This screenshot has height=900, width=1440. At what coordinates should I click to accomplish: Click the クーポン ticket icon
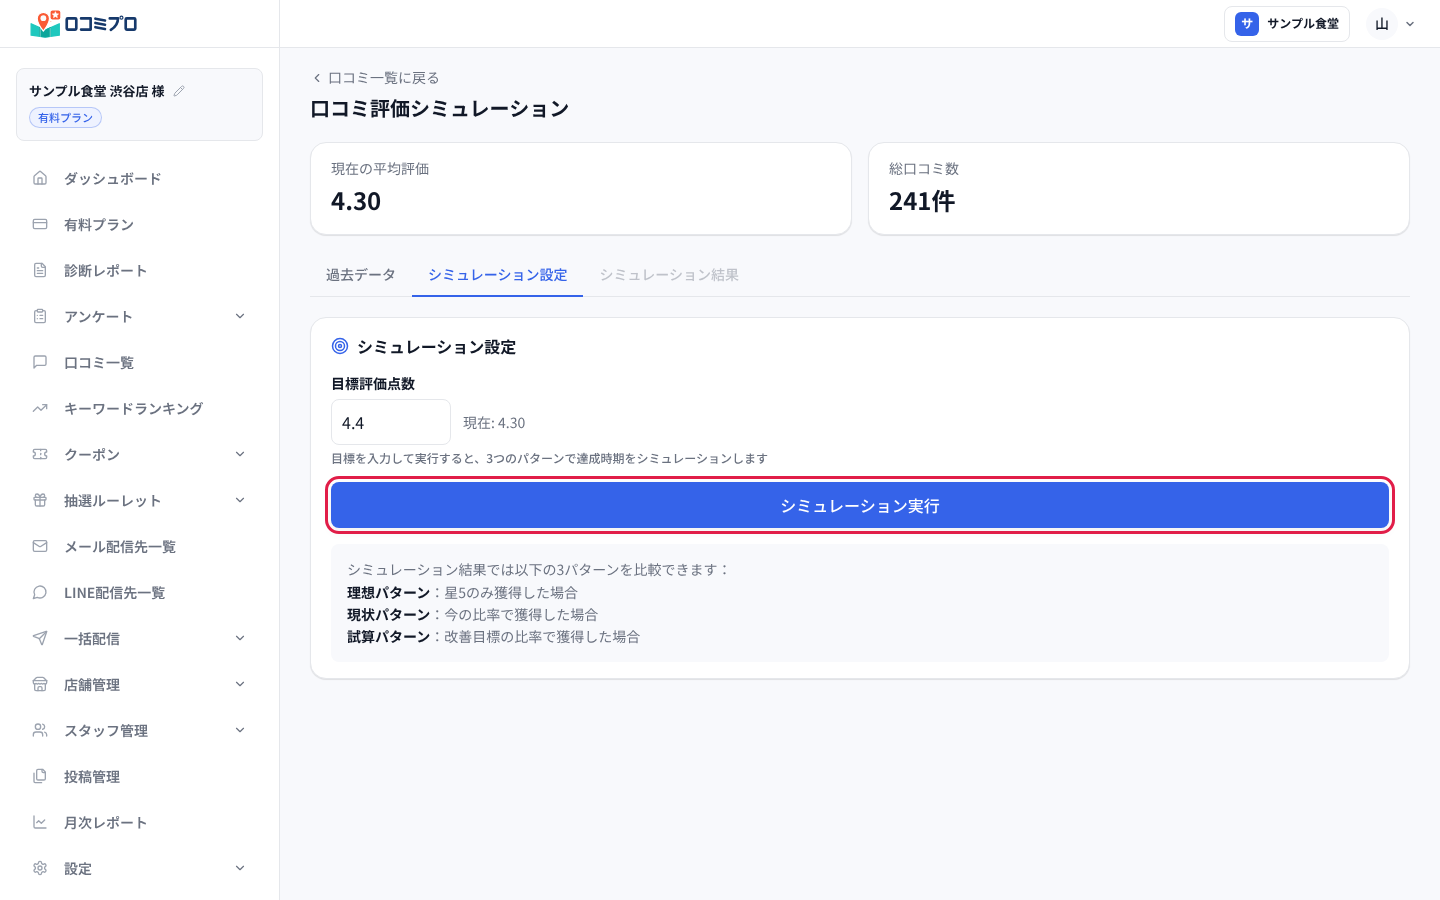[x=40, y=454]
